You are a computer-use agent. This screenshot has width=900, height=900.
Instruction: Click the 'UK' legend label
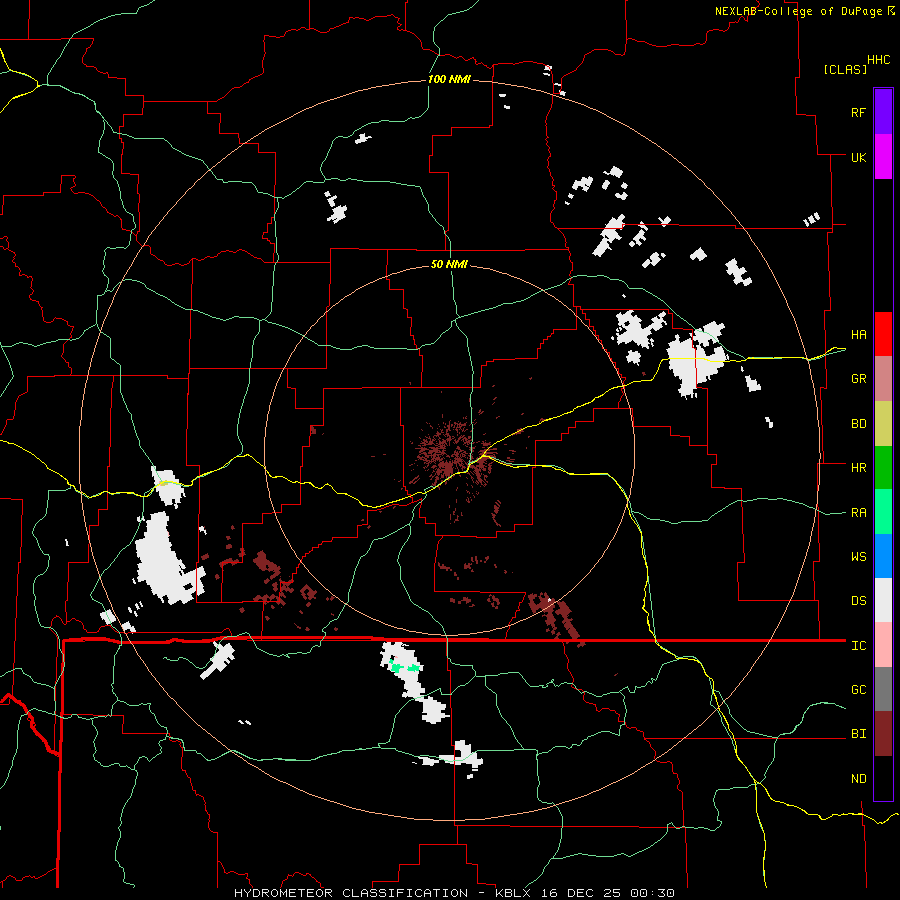858,158
